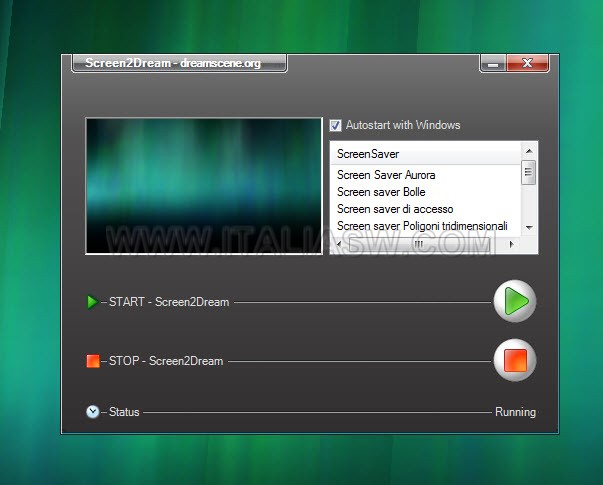Toggle Autostart with Windows checkbox
This screenshot has width=603, height=485.
335,125
